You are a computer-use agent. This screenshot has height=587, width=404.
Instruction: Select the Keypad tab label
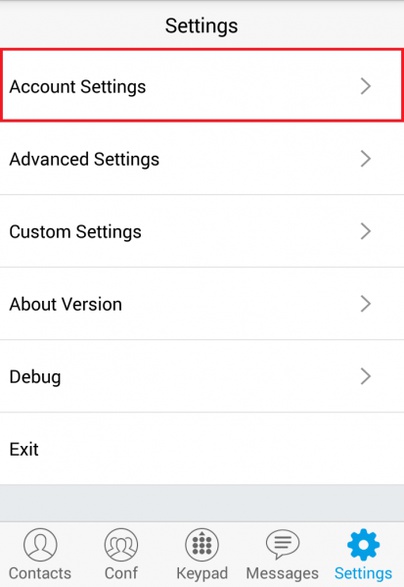pyautogui.click(x=202, y=574)
